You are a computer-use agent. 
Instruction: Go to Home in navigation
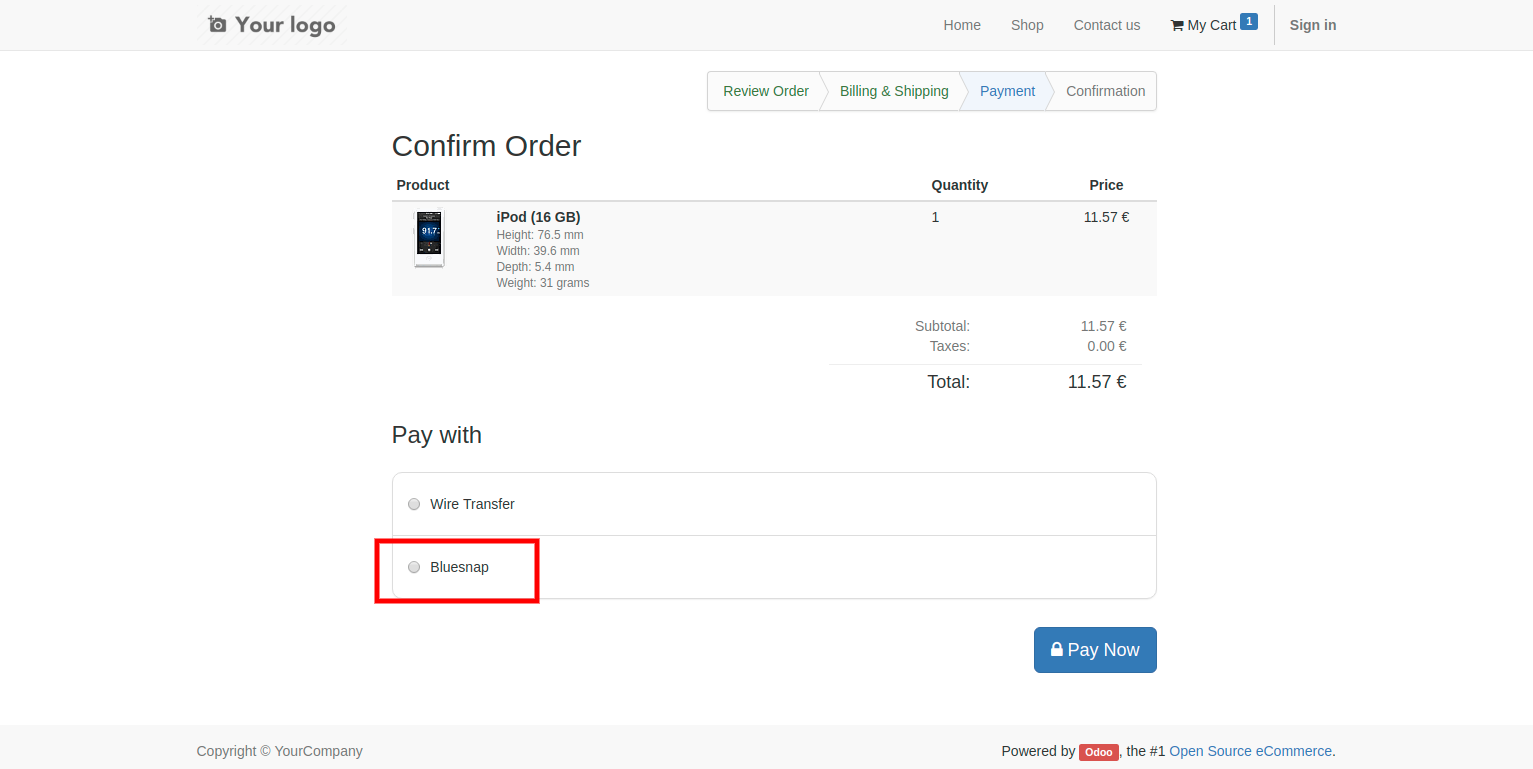(x=962, y=25)
